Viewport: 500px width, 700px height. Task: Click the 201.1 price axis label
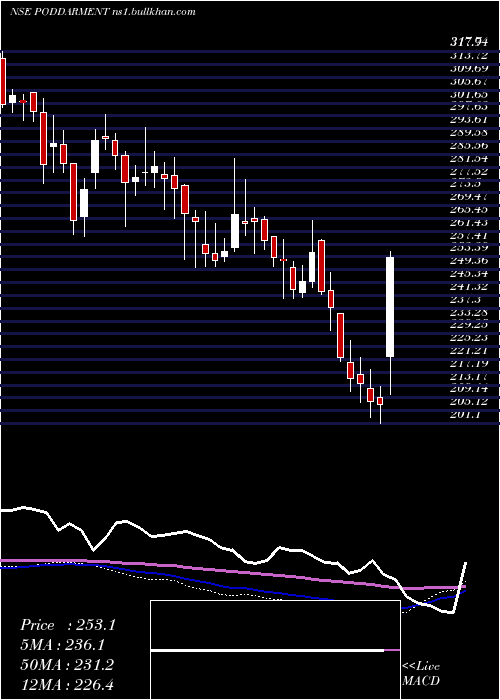468,415
